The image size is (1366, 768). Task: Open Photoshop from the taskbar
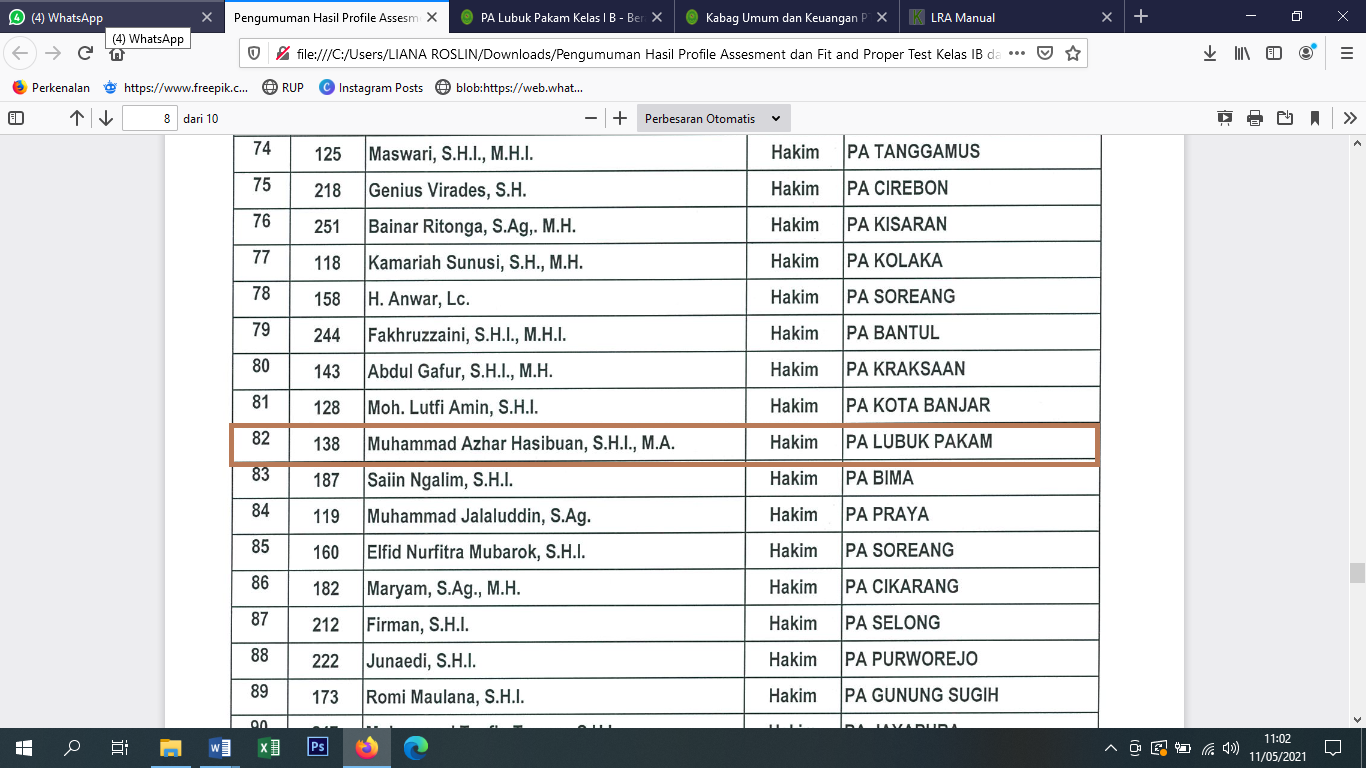click(318, 747)
